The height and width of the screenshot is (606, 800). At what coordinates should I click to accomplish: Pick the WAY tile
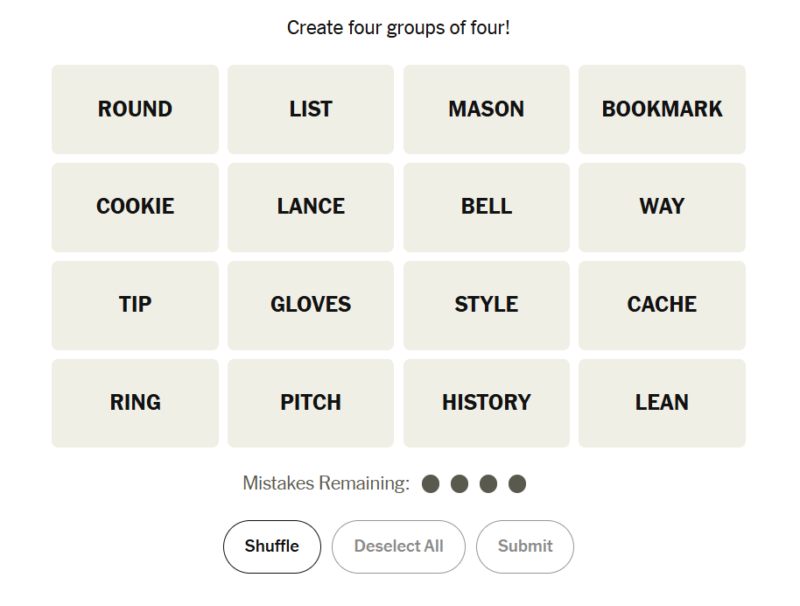point(662,207)
